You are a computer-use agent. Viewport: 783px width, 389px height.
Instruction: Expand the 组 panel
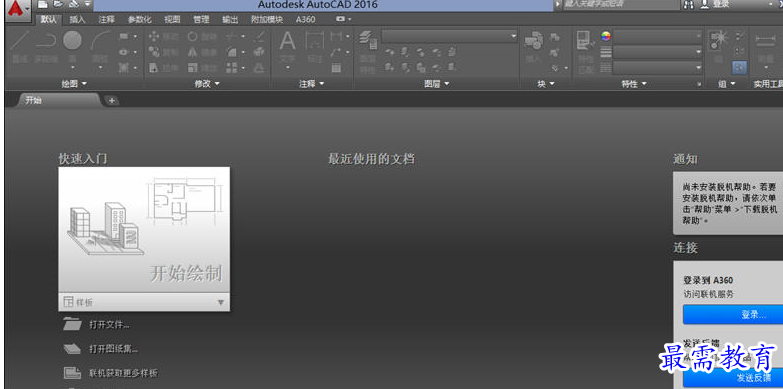(x=727, y=84)
